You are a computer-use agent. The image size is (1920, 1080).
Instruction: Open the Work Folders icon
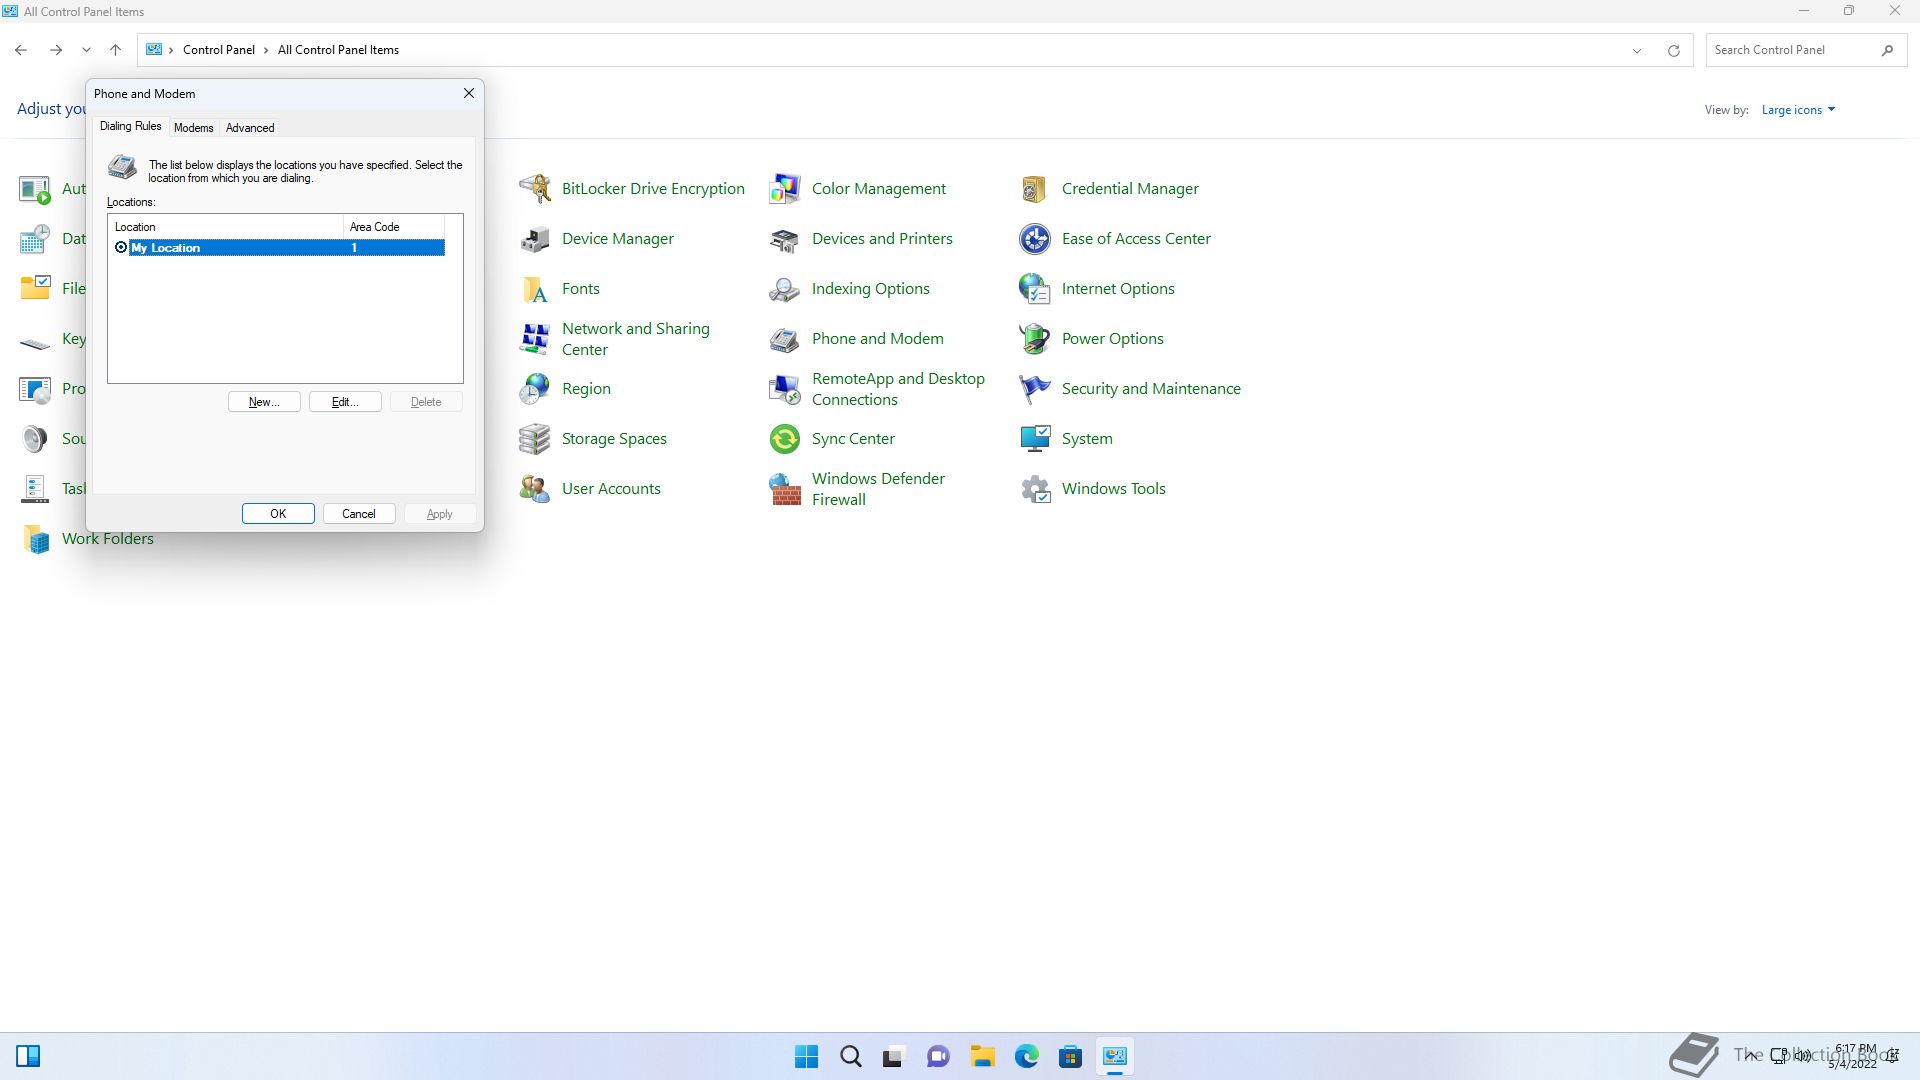coord(35,538)
